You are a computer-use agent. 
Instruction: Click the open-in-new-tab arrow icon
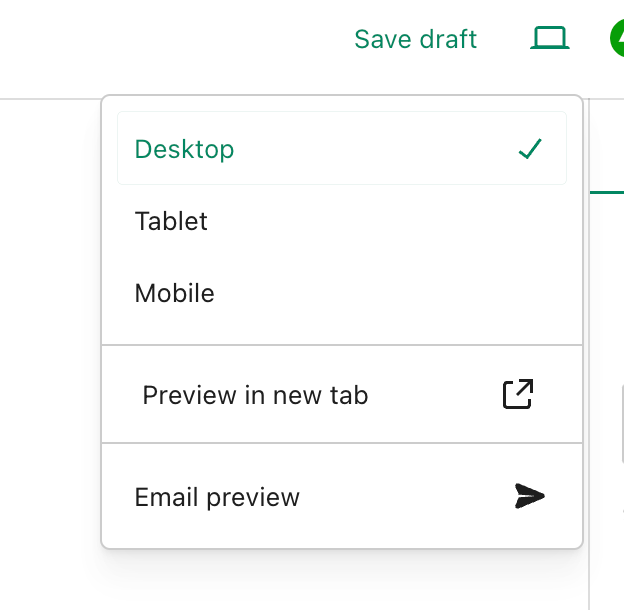pyautogui.click(x=517, y=394)
